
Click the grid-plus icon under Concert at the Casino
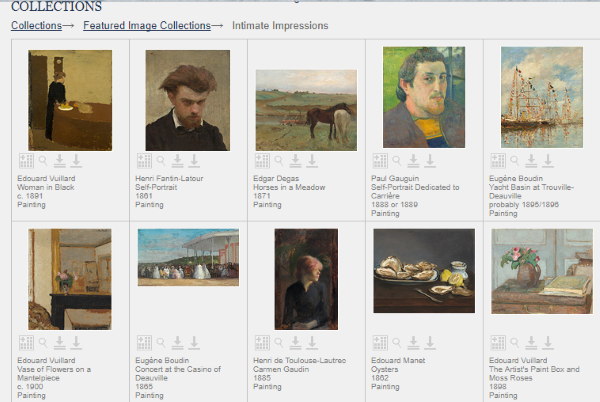click(144, 342)
